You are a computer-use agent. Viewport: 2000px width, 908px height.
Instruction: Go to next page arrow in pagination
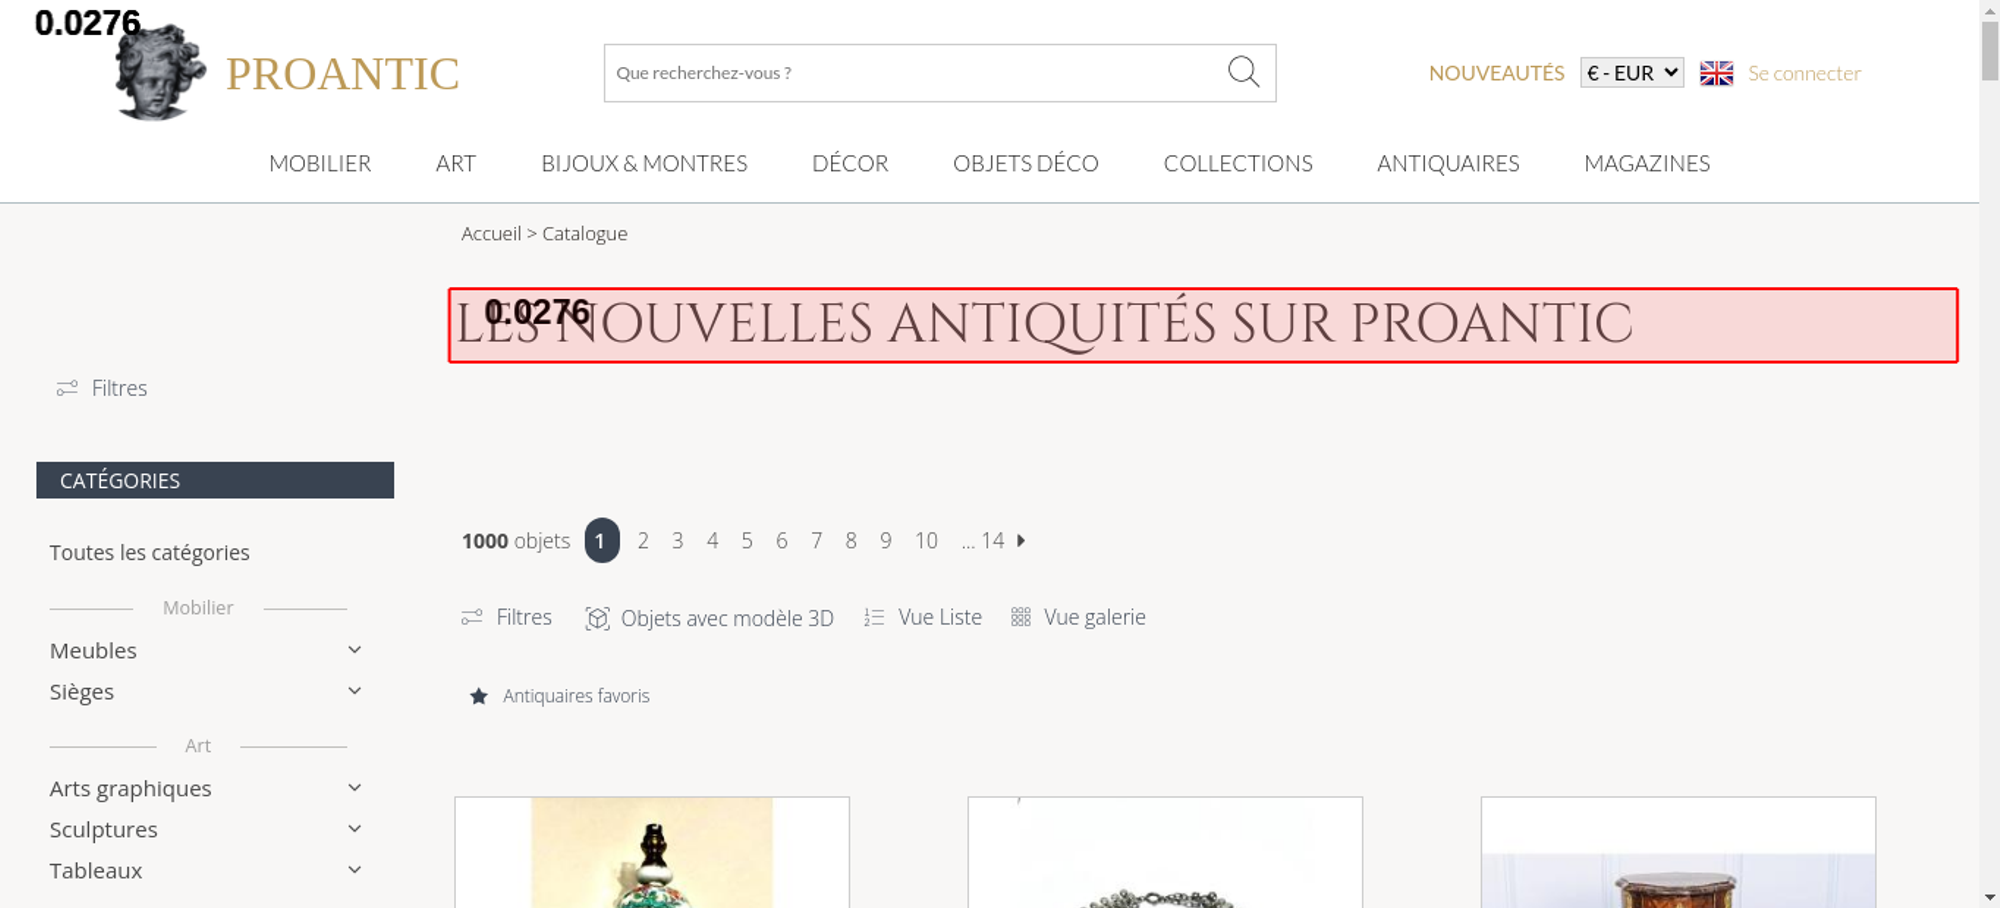point(1021,540)
